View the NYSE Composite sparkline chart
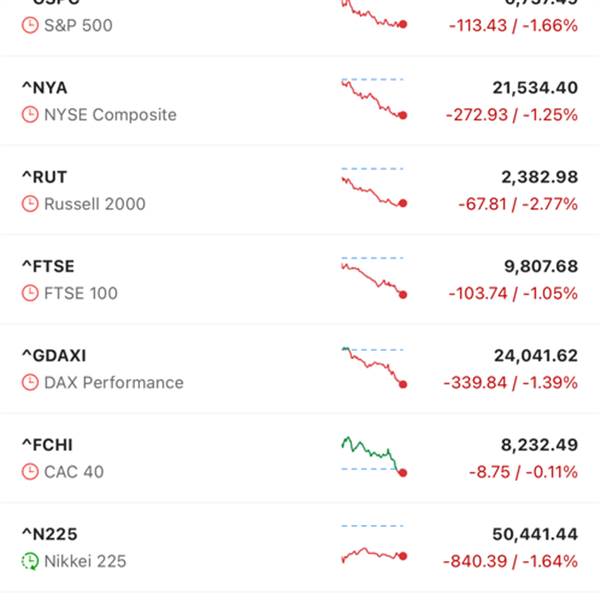This screenshot has height=600, width=600. tap(373, 98)
